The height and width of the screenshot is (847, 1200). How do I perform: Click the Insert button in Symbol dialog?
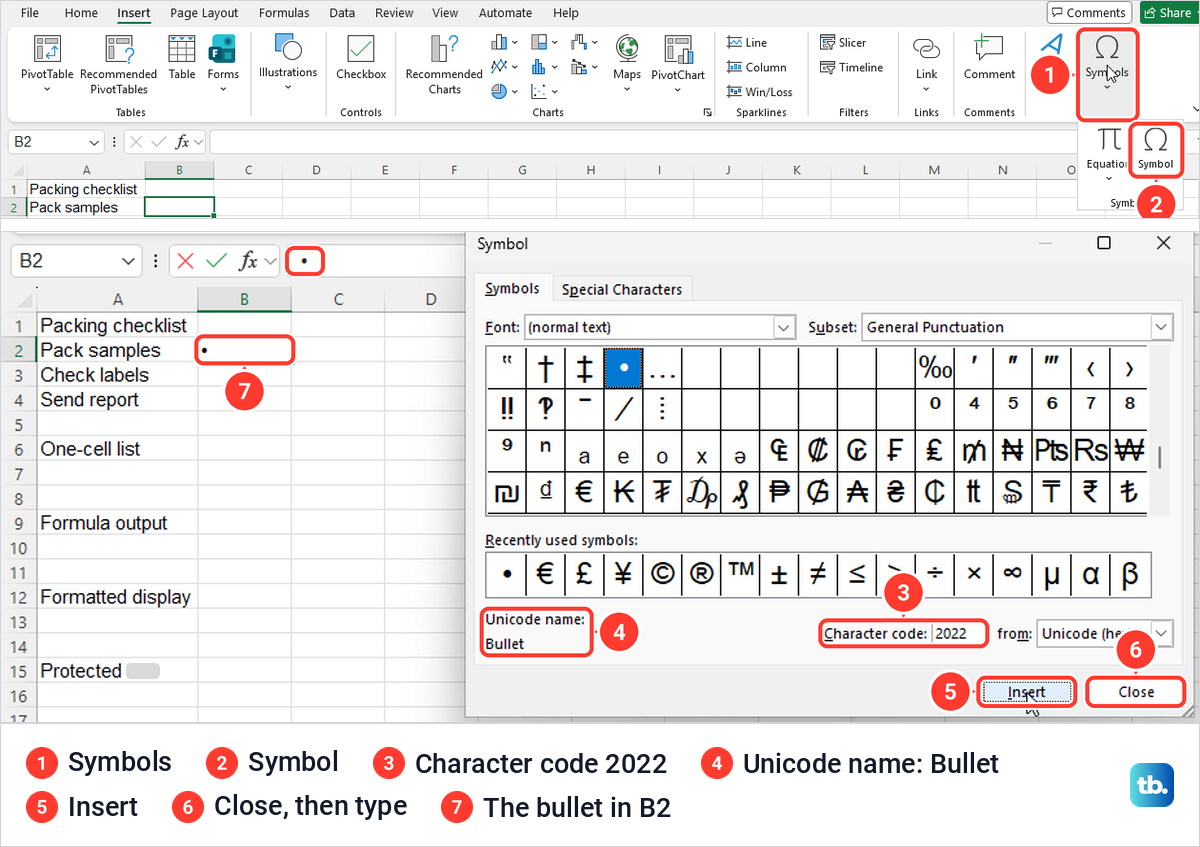click(1026, 692)
